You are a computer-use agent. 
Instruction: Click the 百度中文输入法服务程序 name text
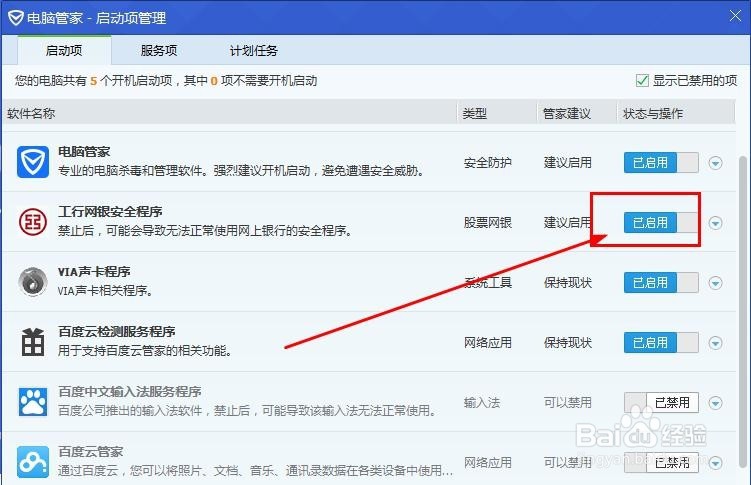click(x=130, y=391)
